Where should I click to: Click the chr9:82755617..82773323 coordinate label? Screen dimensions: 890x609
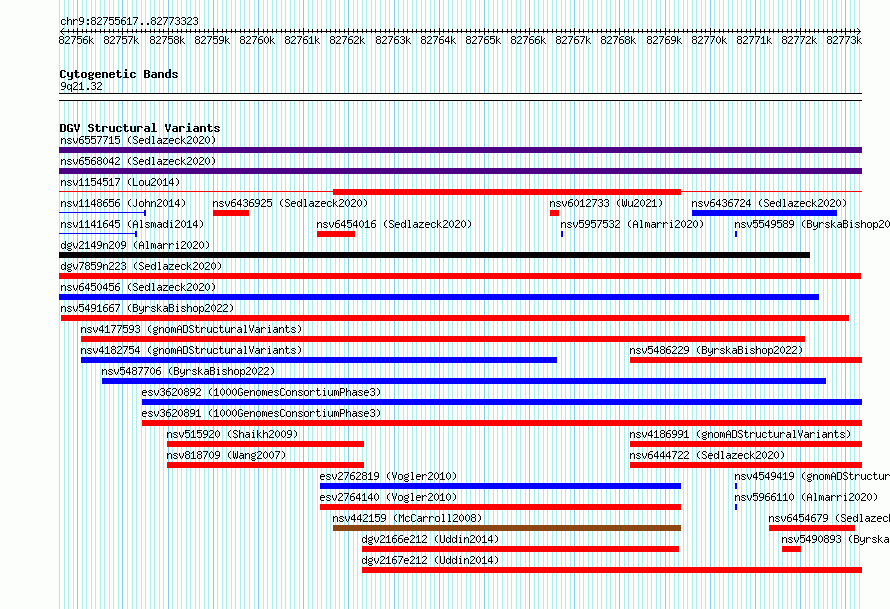[129, 21]
